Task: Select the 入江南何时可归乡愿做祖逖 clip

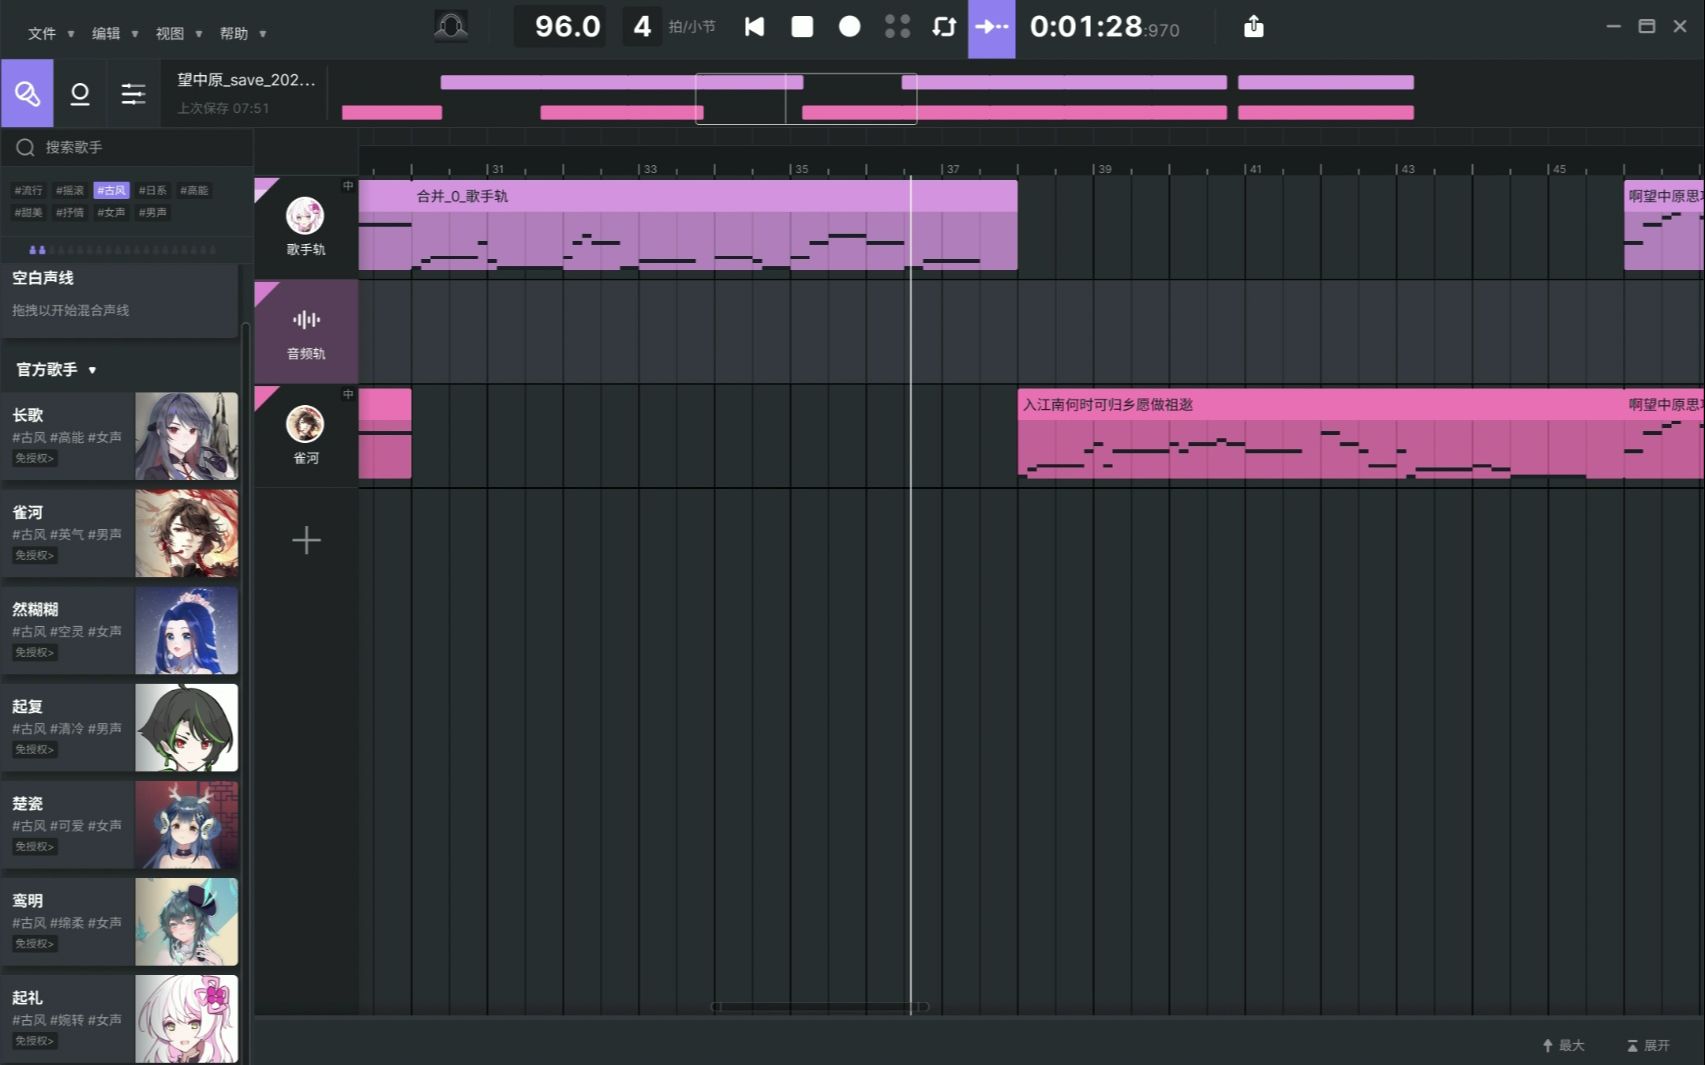Action: (1320, 433)
